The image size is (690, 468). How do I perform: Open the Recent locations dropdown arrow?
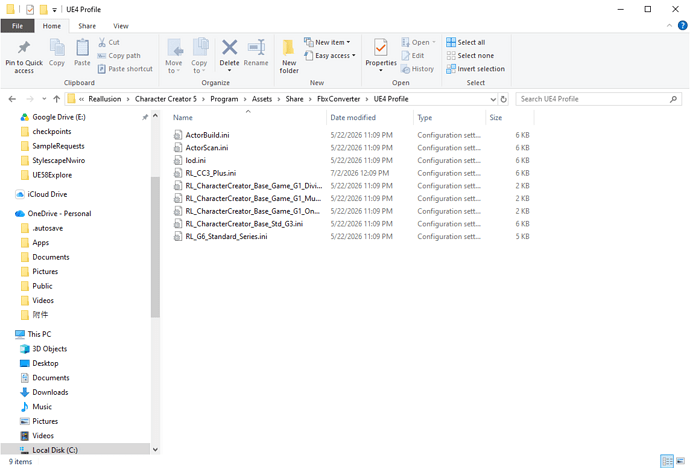(44, 99)
